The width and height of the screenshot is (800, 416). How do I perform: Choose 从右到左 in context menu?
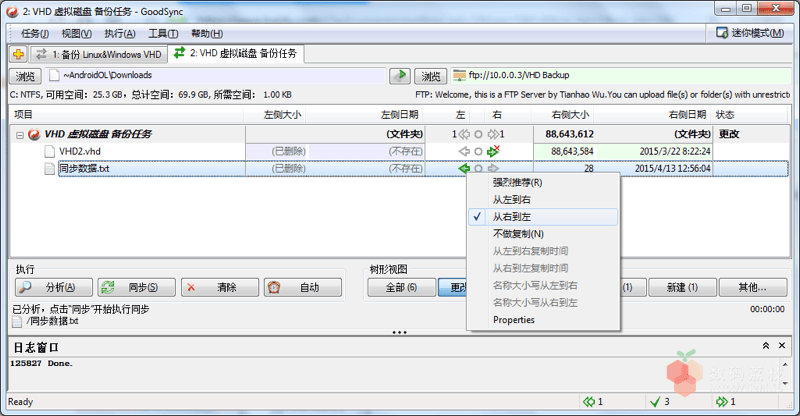[x=543, y=217]
